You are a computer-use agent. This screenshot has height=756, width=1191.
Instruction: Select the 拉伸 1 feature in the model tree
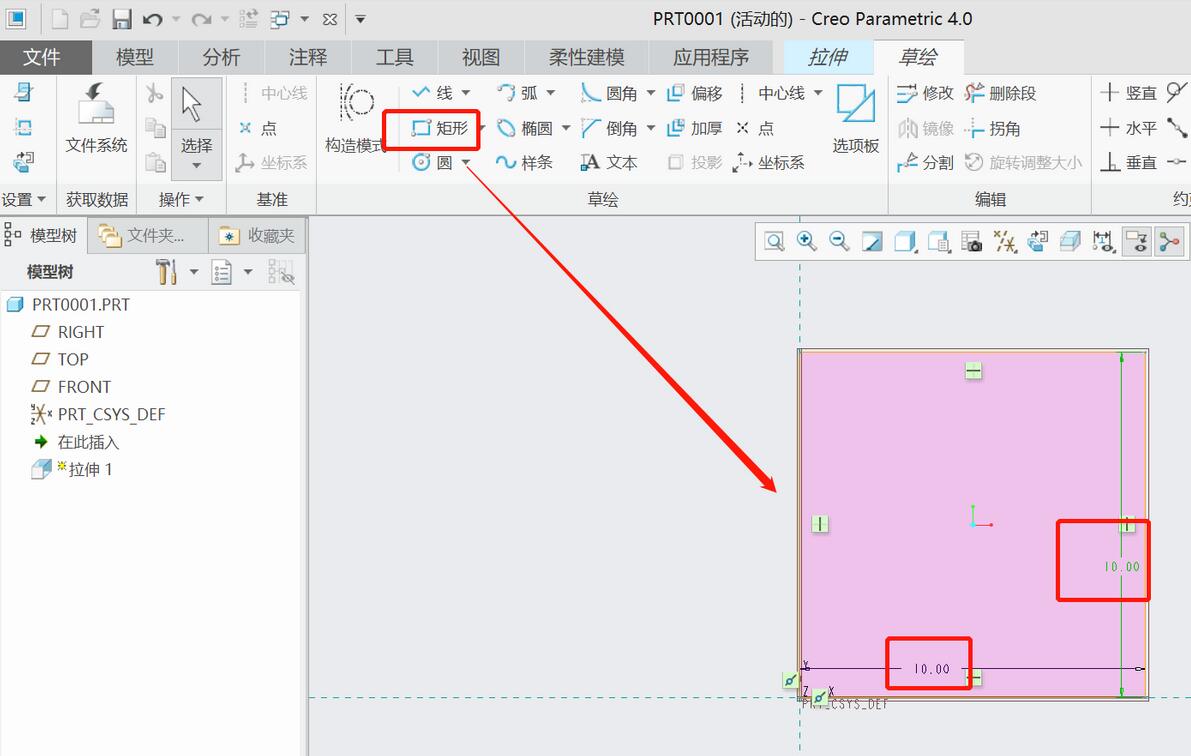90,469
